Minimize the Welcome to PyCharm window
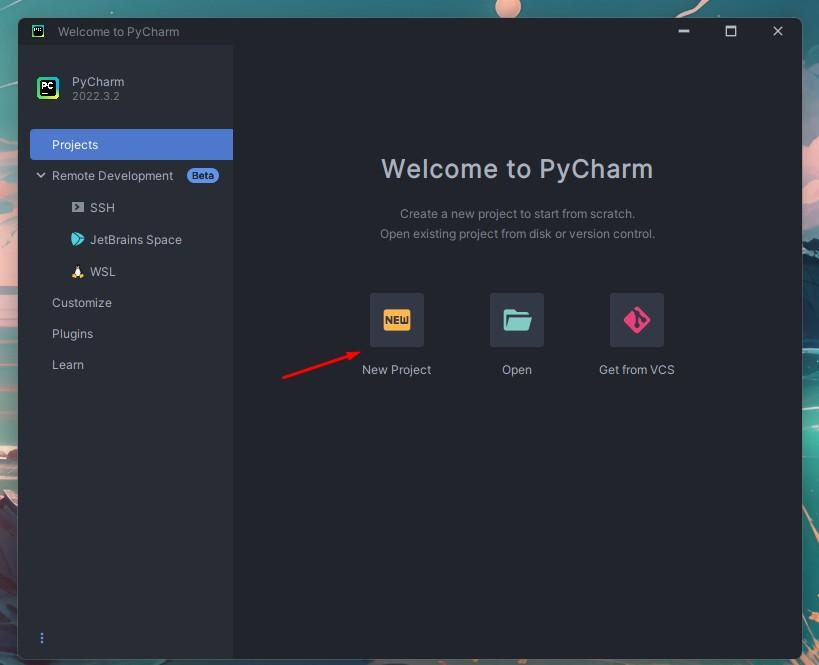 tap(684, 31)
